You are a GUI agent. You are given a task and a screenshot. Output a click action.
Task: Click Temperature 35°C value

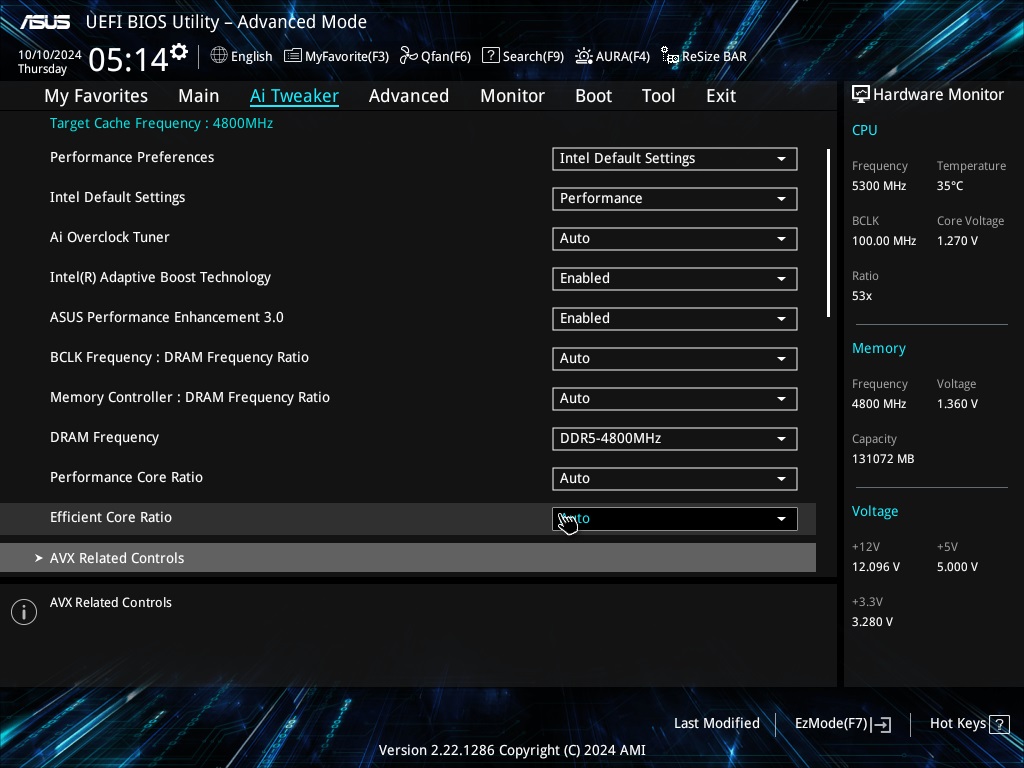point(950,185)
